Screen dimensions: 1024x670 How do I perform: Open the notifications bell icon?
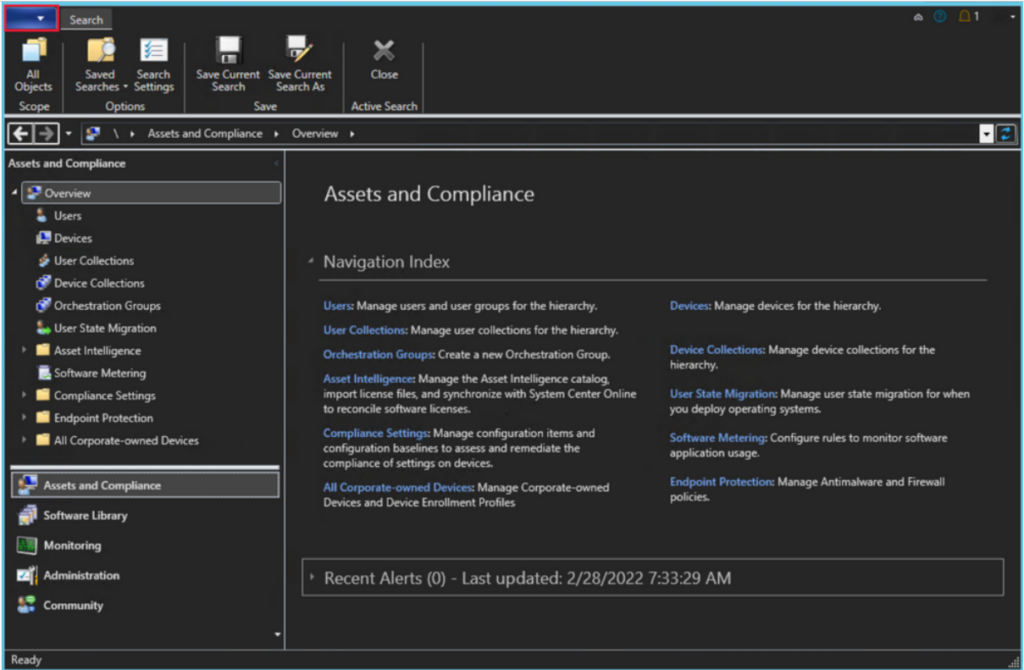click(965, 16)
